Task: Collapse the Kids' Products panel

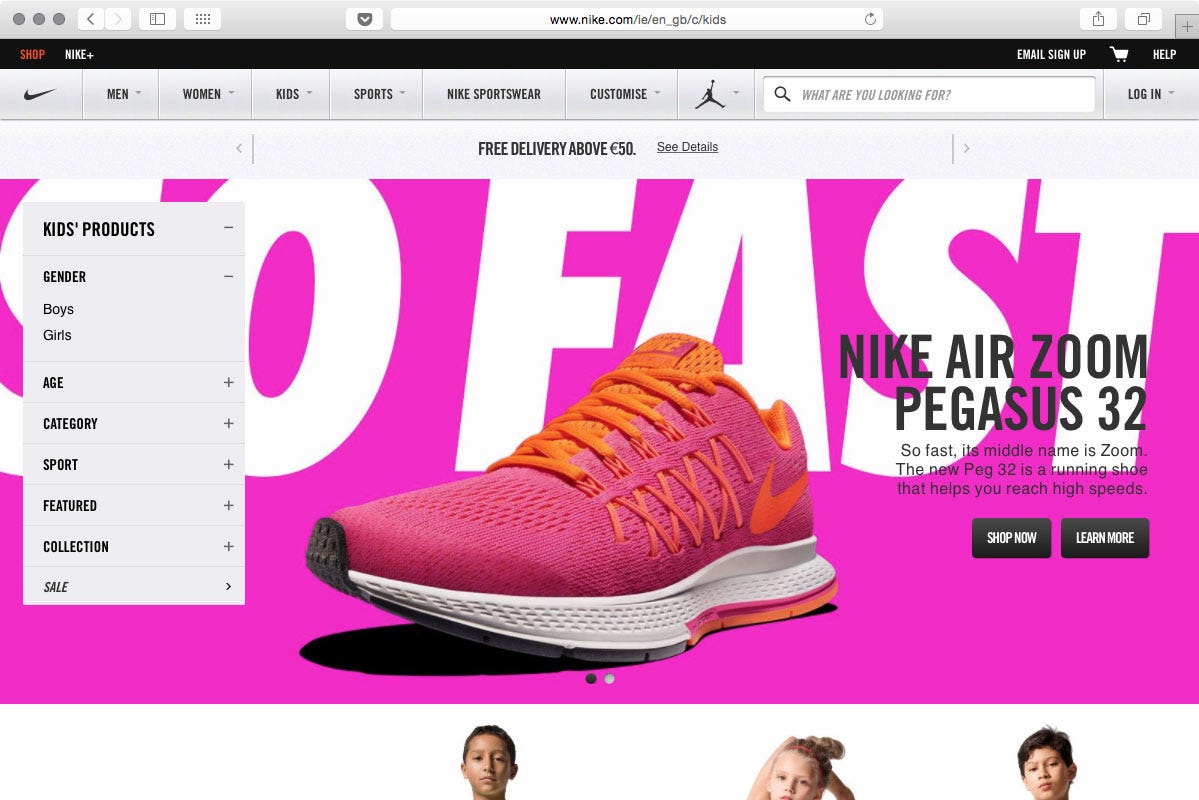Action: 229,228
